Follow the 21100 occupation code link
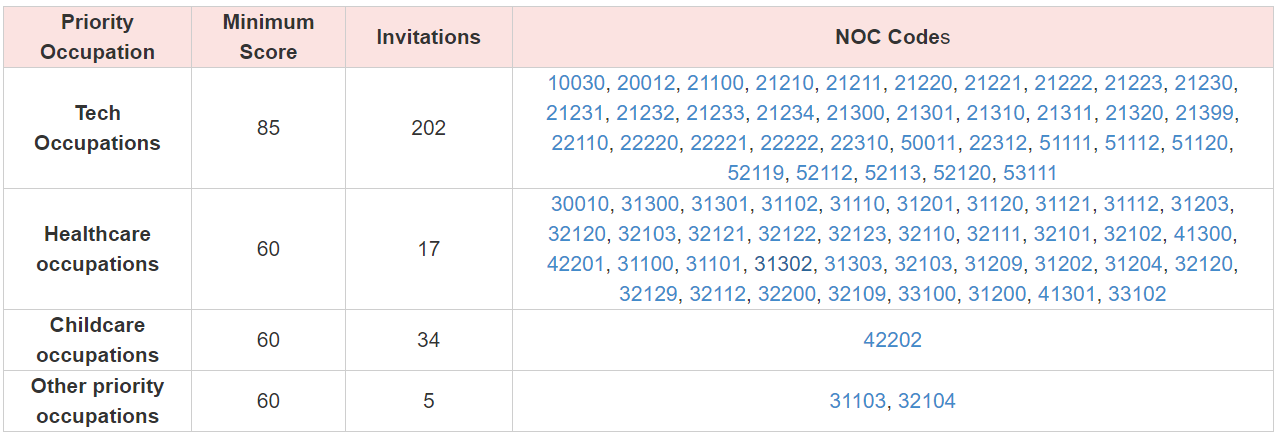This screenshot has height=437, width=1278. (716, 83)
